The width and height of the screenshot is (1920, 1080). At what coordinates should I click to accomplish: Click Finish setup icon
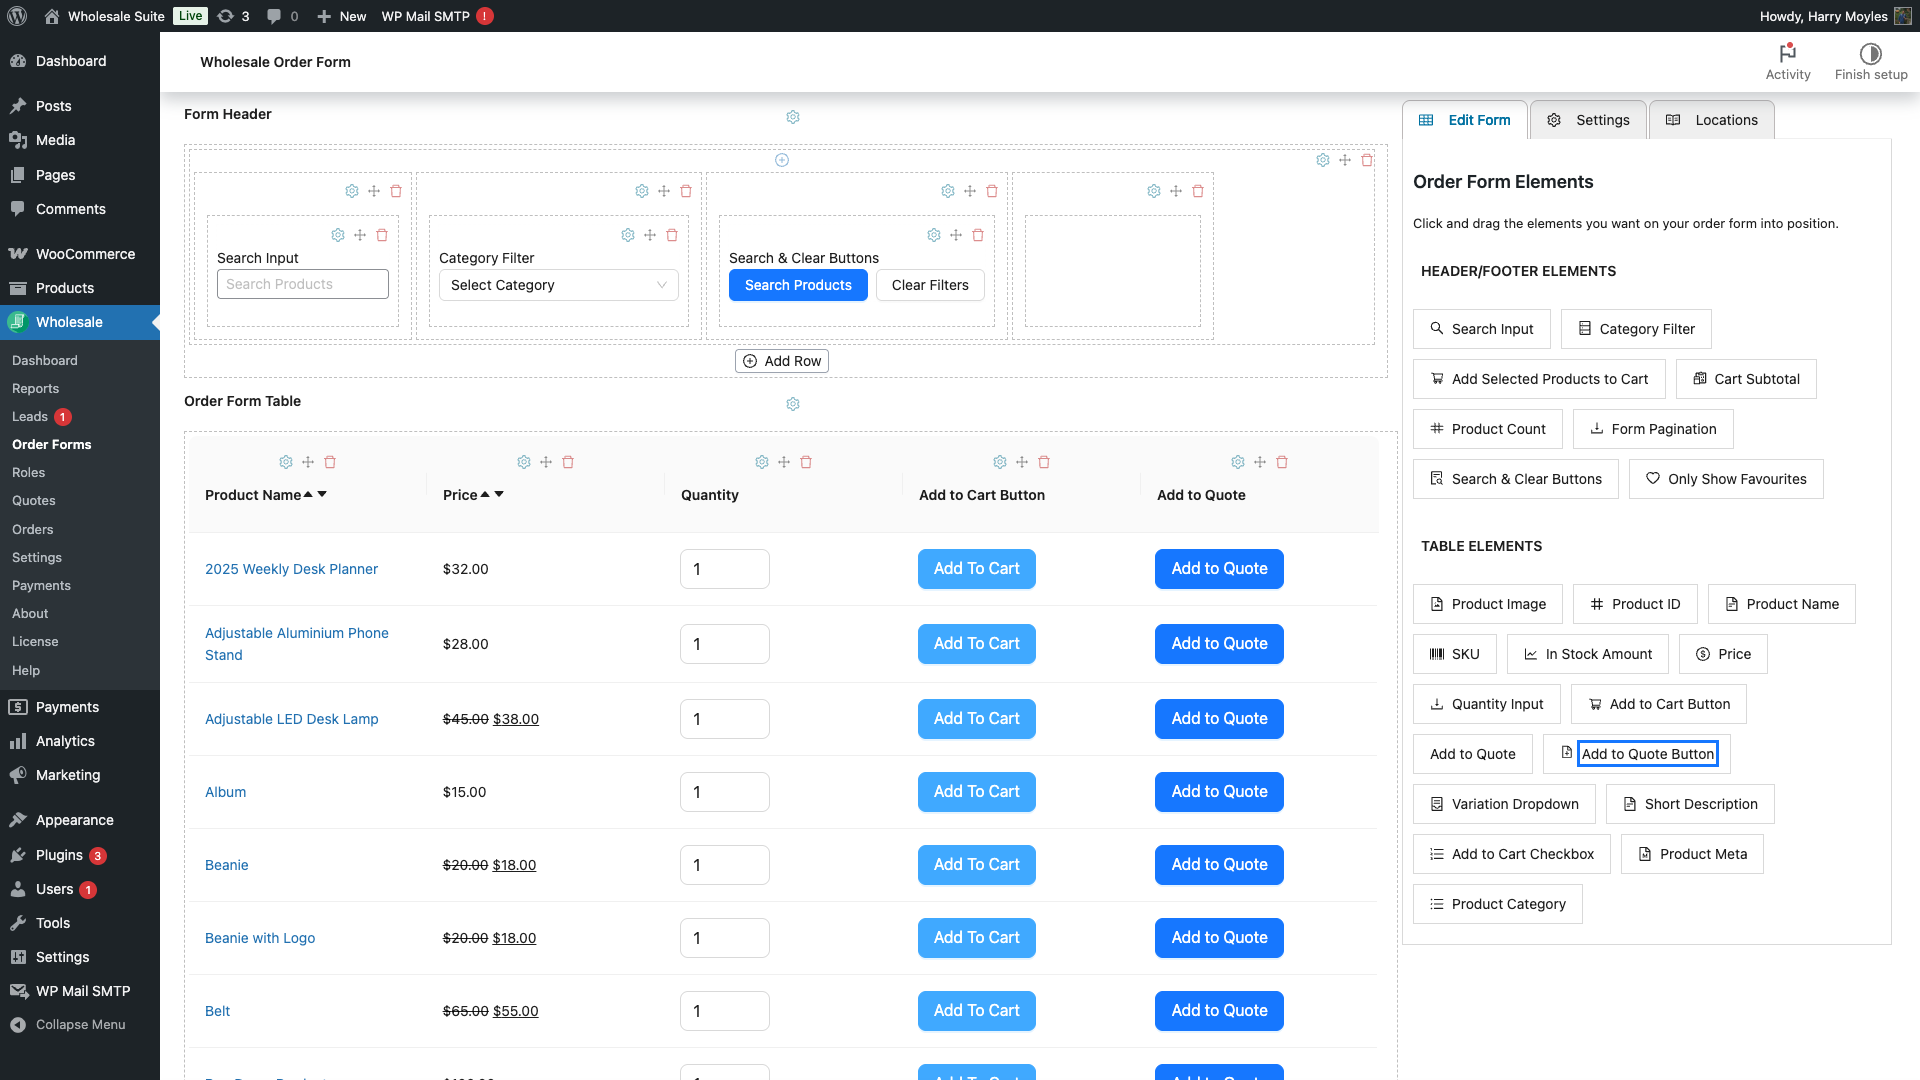pyautogui.click(x=1870, y=54)
